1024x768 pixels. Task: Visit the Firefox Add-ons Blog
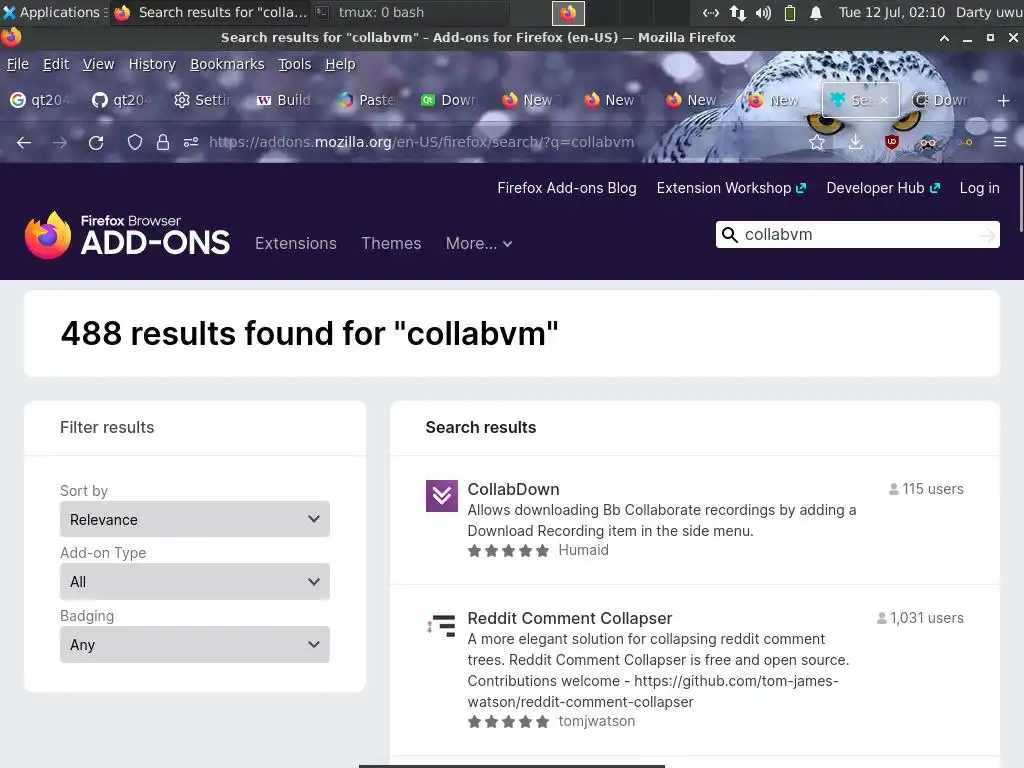tap(567, 188)
